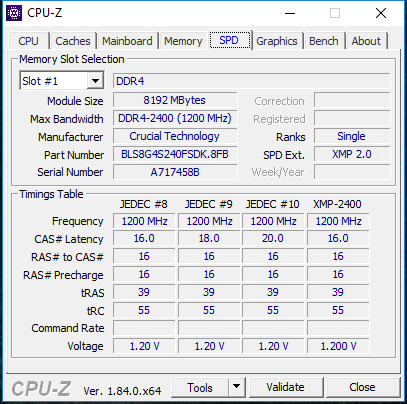The width and height of the screenshot is (407, 404).
Task: Open the About tab
Action: (366, 41)
